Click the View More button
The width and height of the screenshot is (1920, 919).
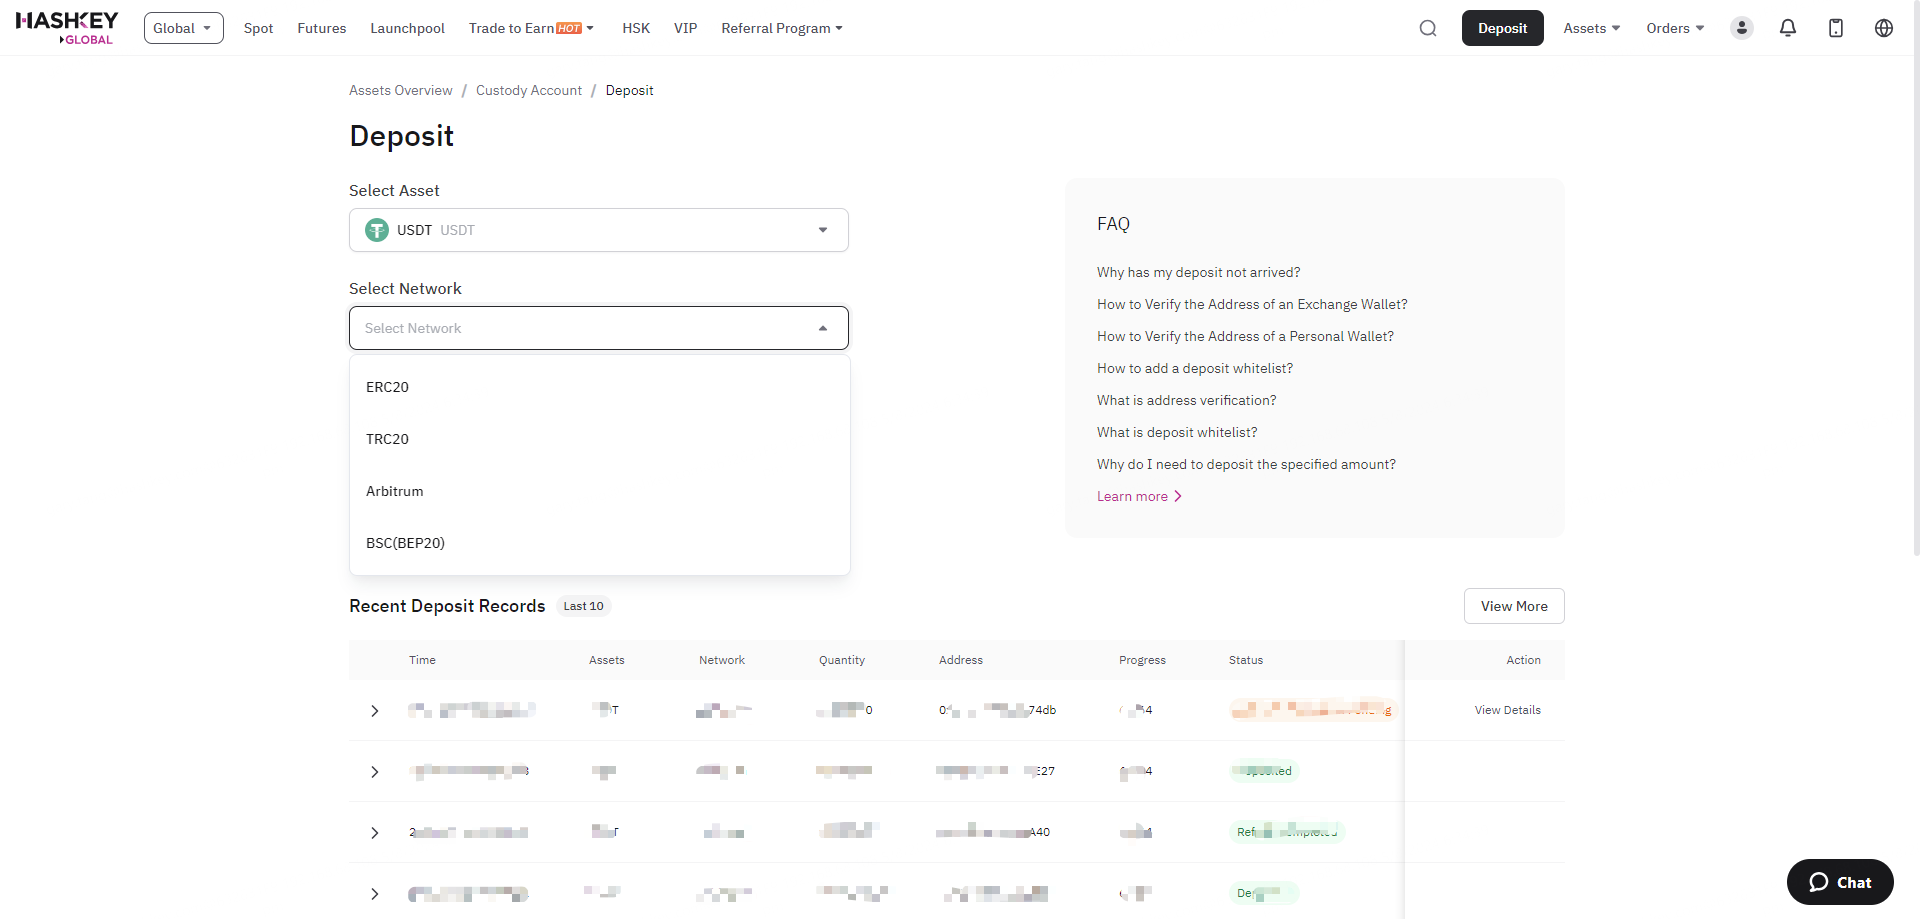(x=1513, y=606)
